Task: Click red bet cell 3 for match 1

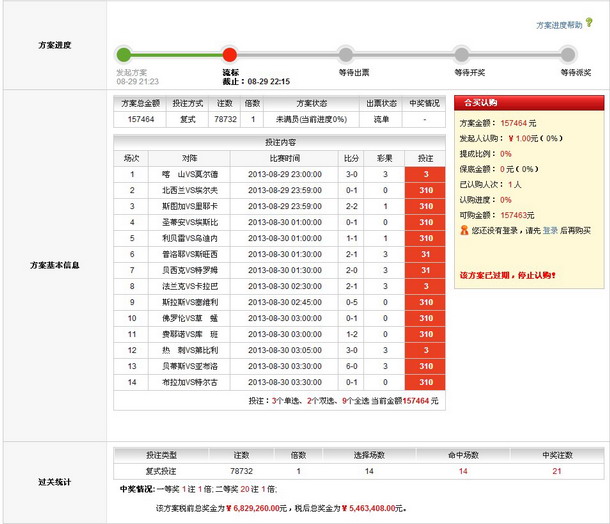Action: pos(425,174)
